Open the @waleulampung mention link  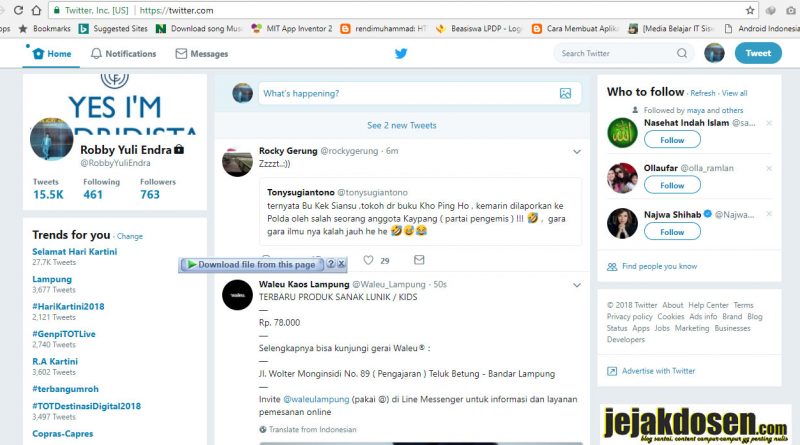coord(316,399)
